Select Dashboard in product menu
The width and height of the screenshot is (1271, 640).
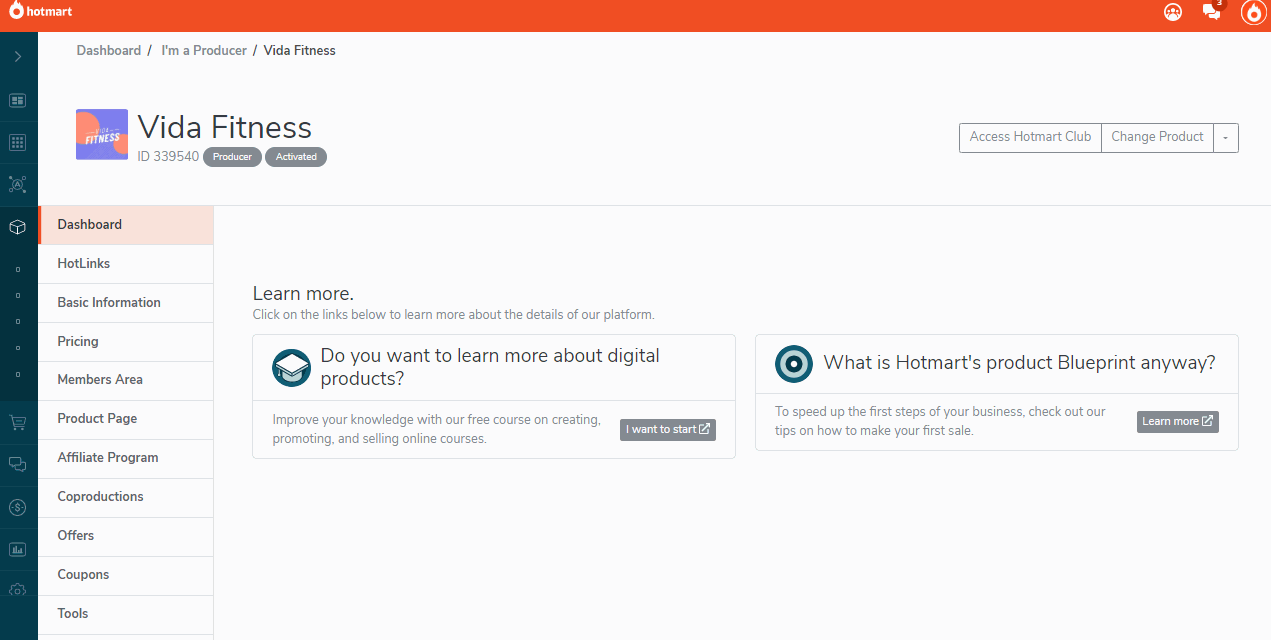pos(126,225)
